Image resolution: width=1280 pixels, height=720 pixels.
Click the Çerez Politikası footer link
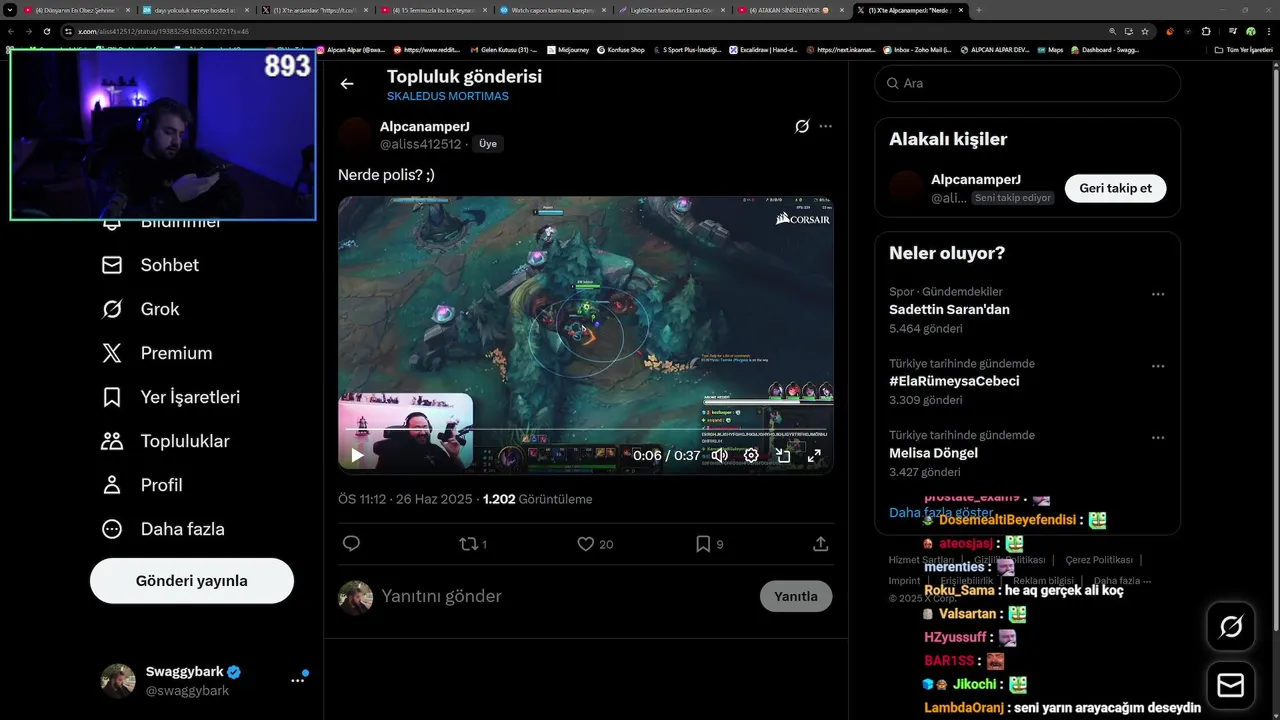pyautogui.click(x=1099, y=560)
